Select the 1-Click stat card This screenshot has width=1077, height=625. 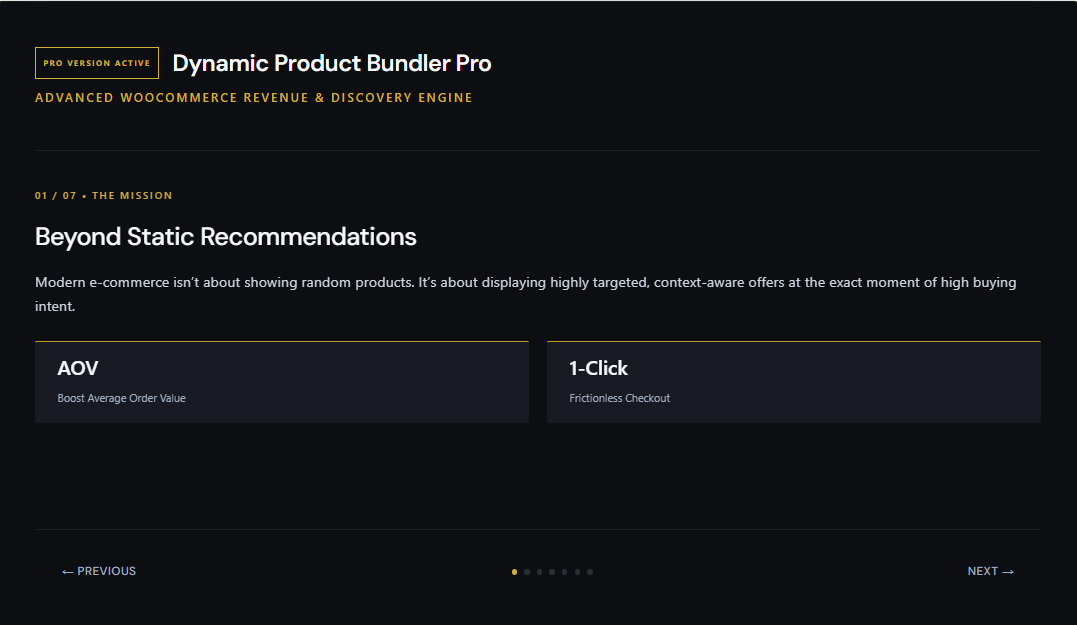pyautogui.click(x=793, y=382)
